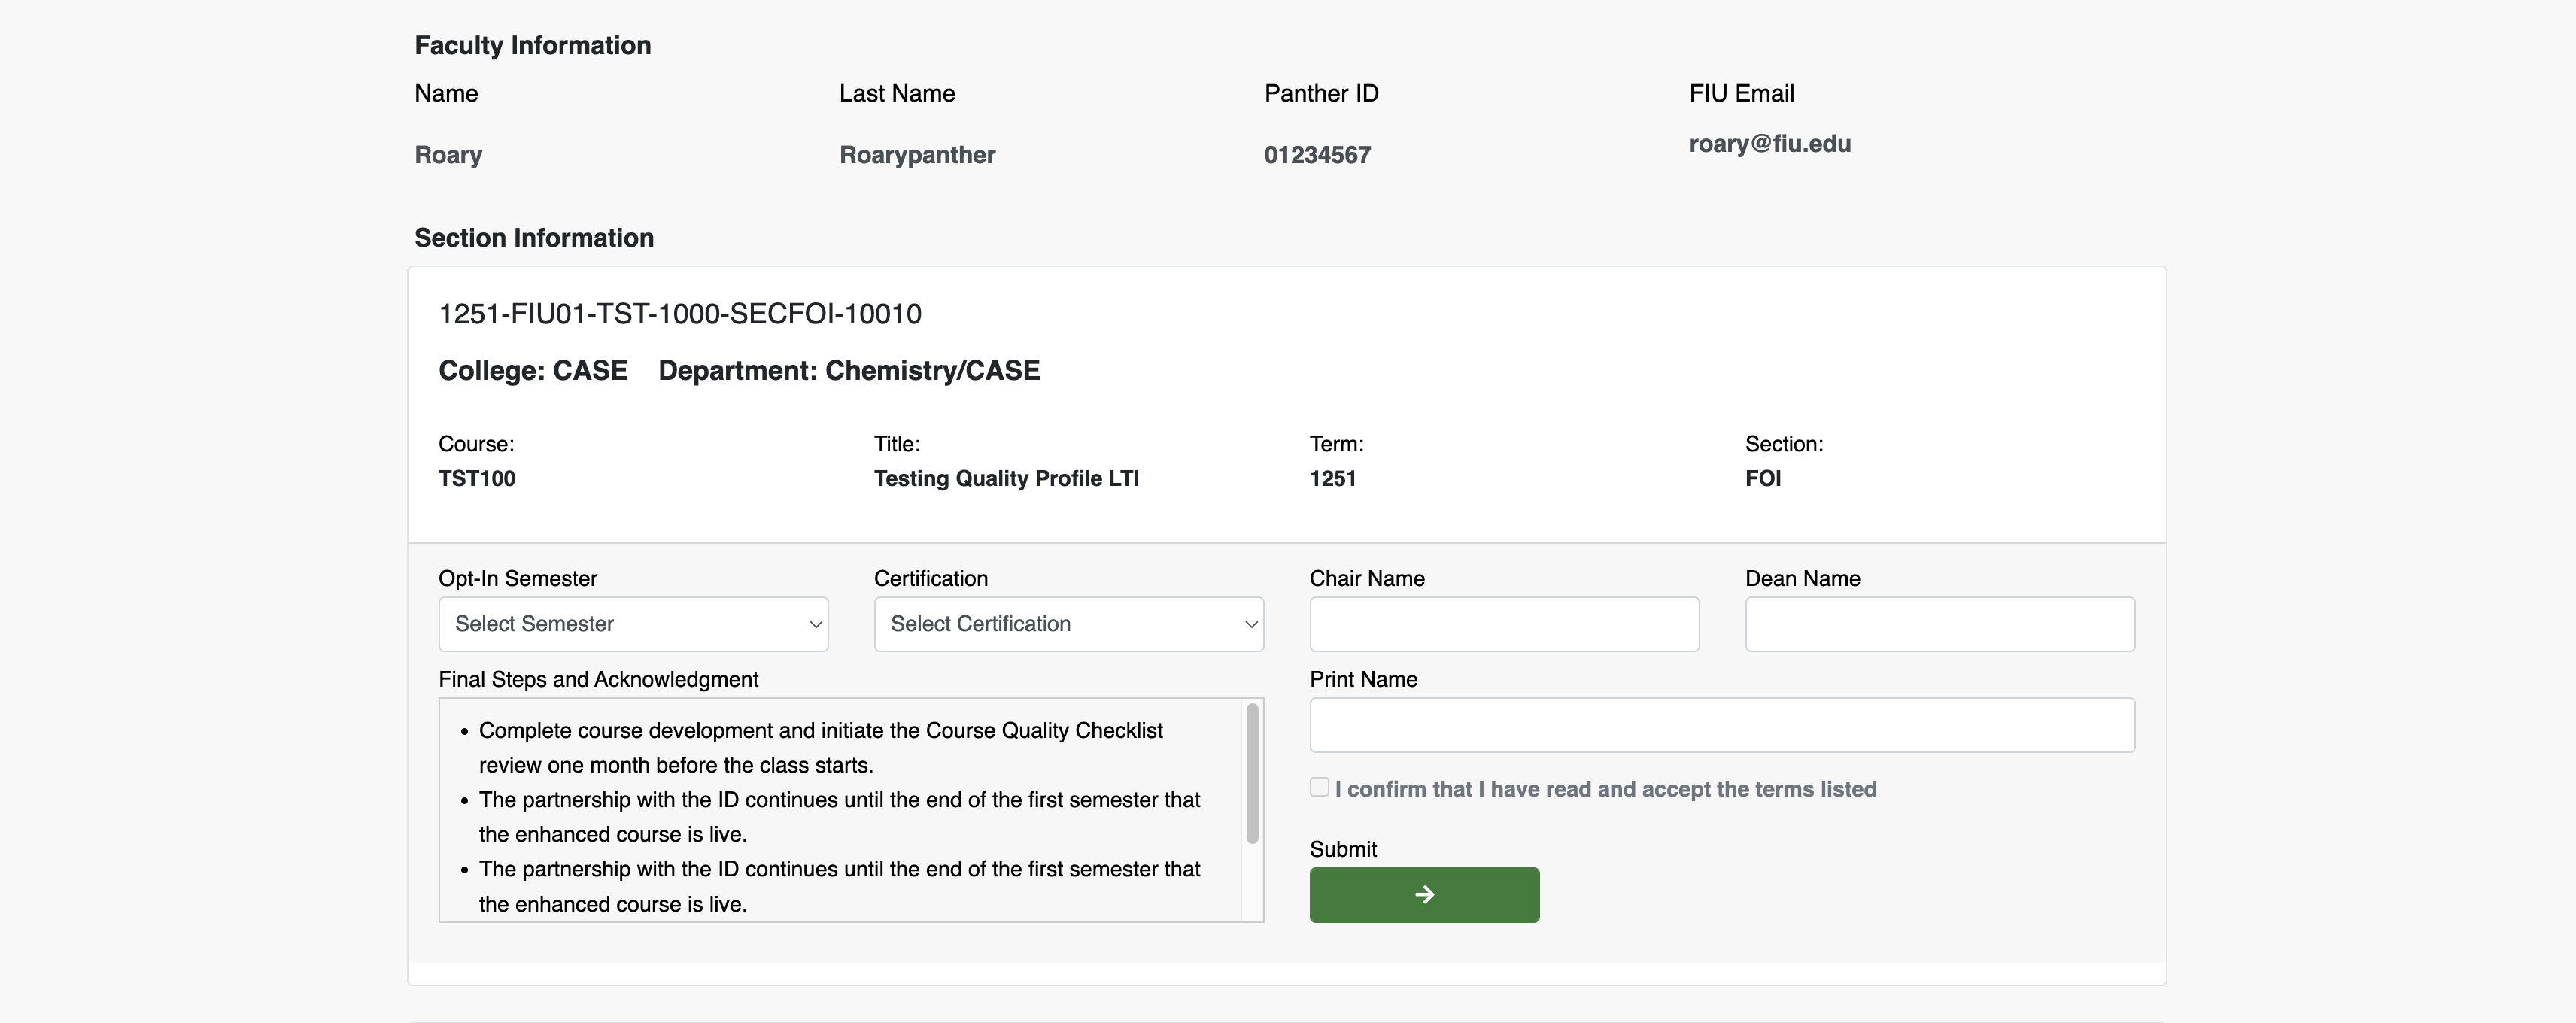Viewport: 2576px width, 1023px height.
Task: Click the Dean Name input field
Action: [1940, 624]
